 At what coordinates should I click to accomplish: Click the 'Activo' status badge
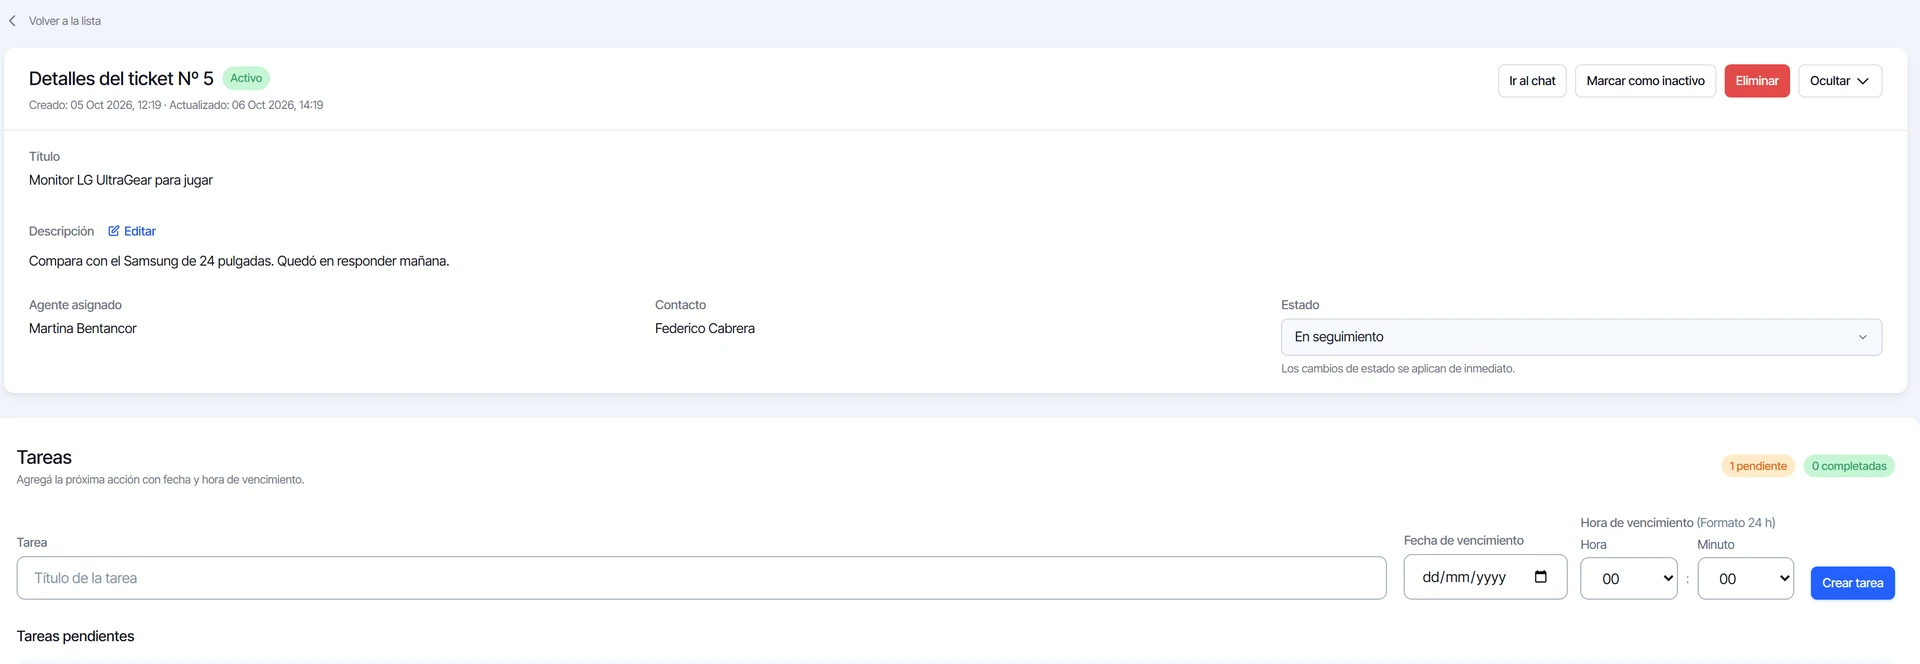[246, 78]
